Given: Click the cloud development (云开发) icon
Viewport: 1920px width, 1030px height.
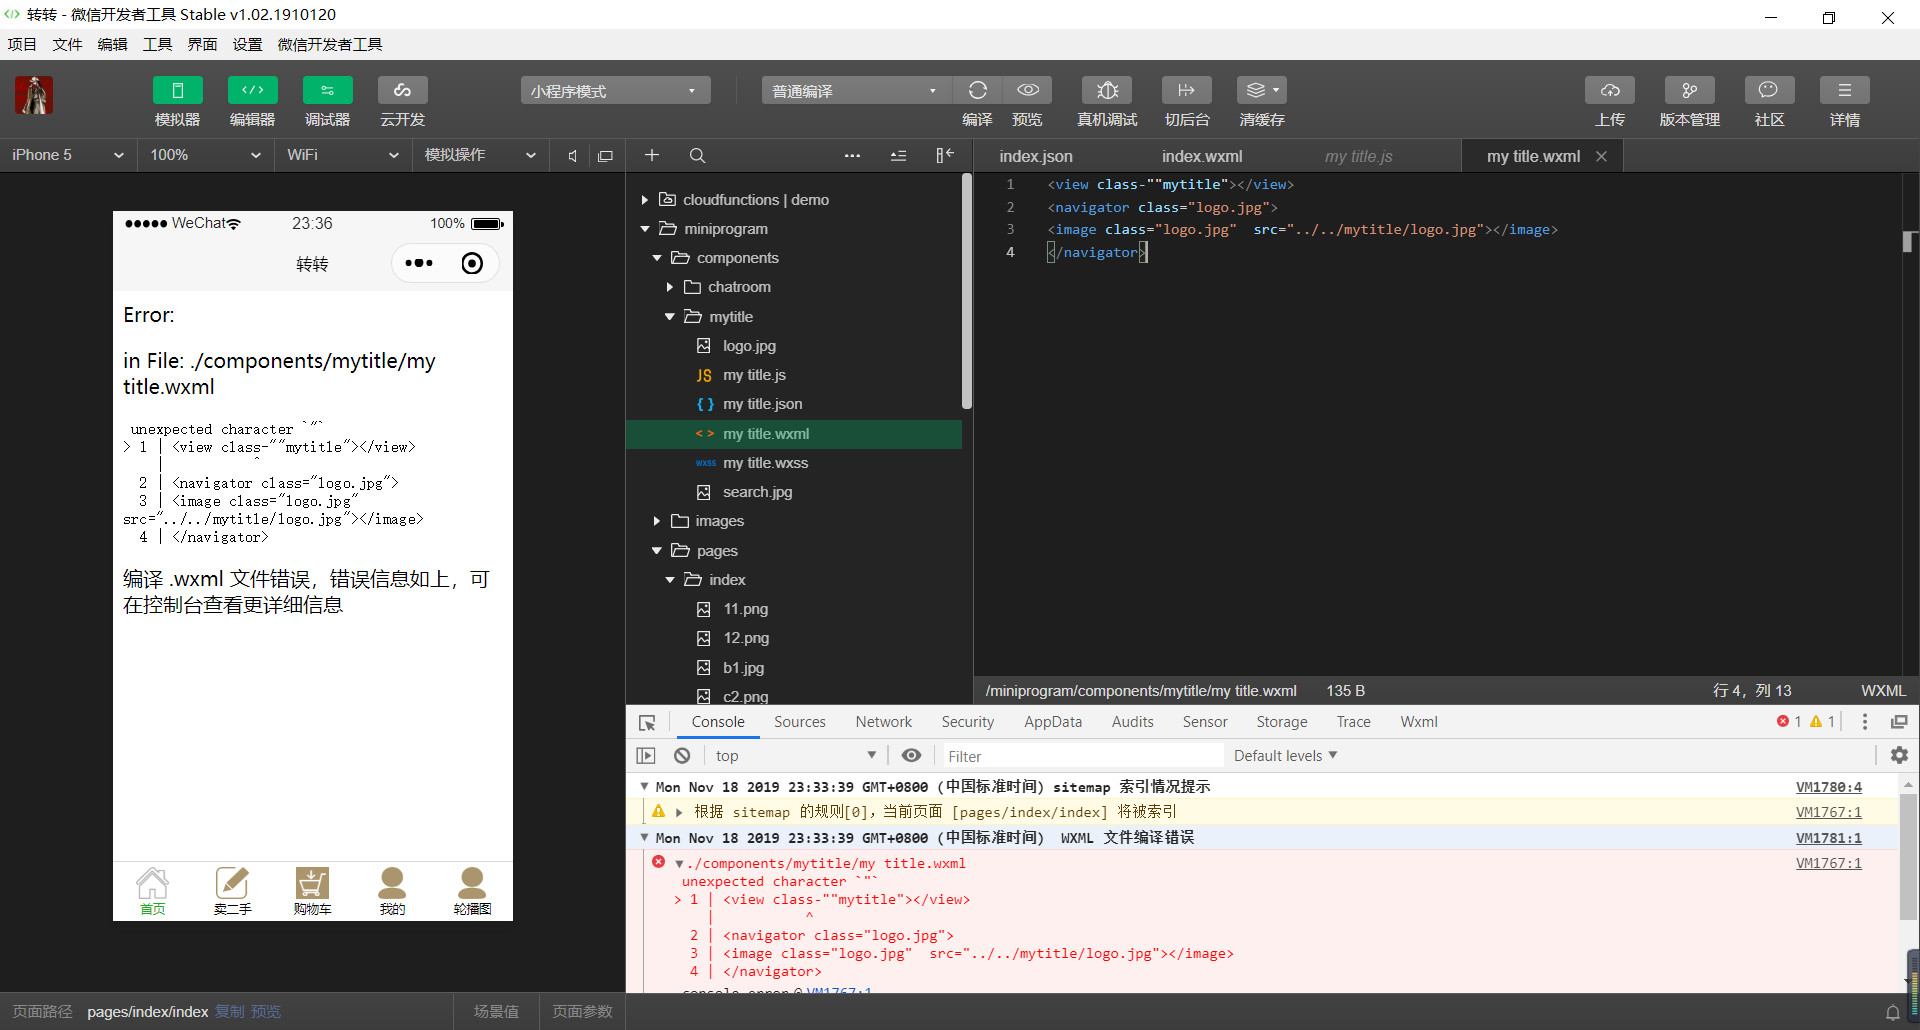Looking at the screenshot, I should pos(402,91).
